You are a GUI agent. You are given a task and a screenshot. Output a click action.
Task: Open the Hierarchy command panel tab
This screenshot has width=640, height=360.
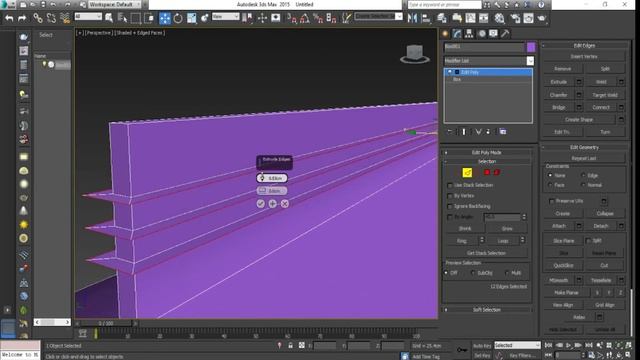click(469, 34)
